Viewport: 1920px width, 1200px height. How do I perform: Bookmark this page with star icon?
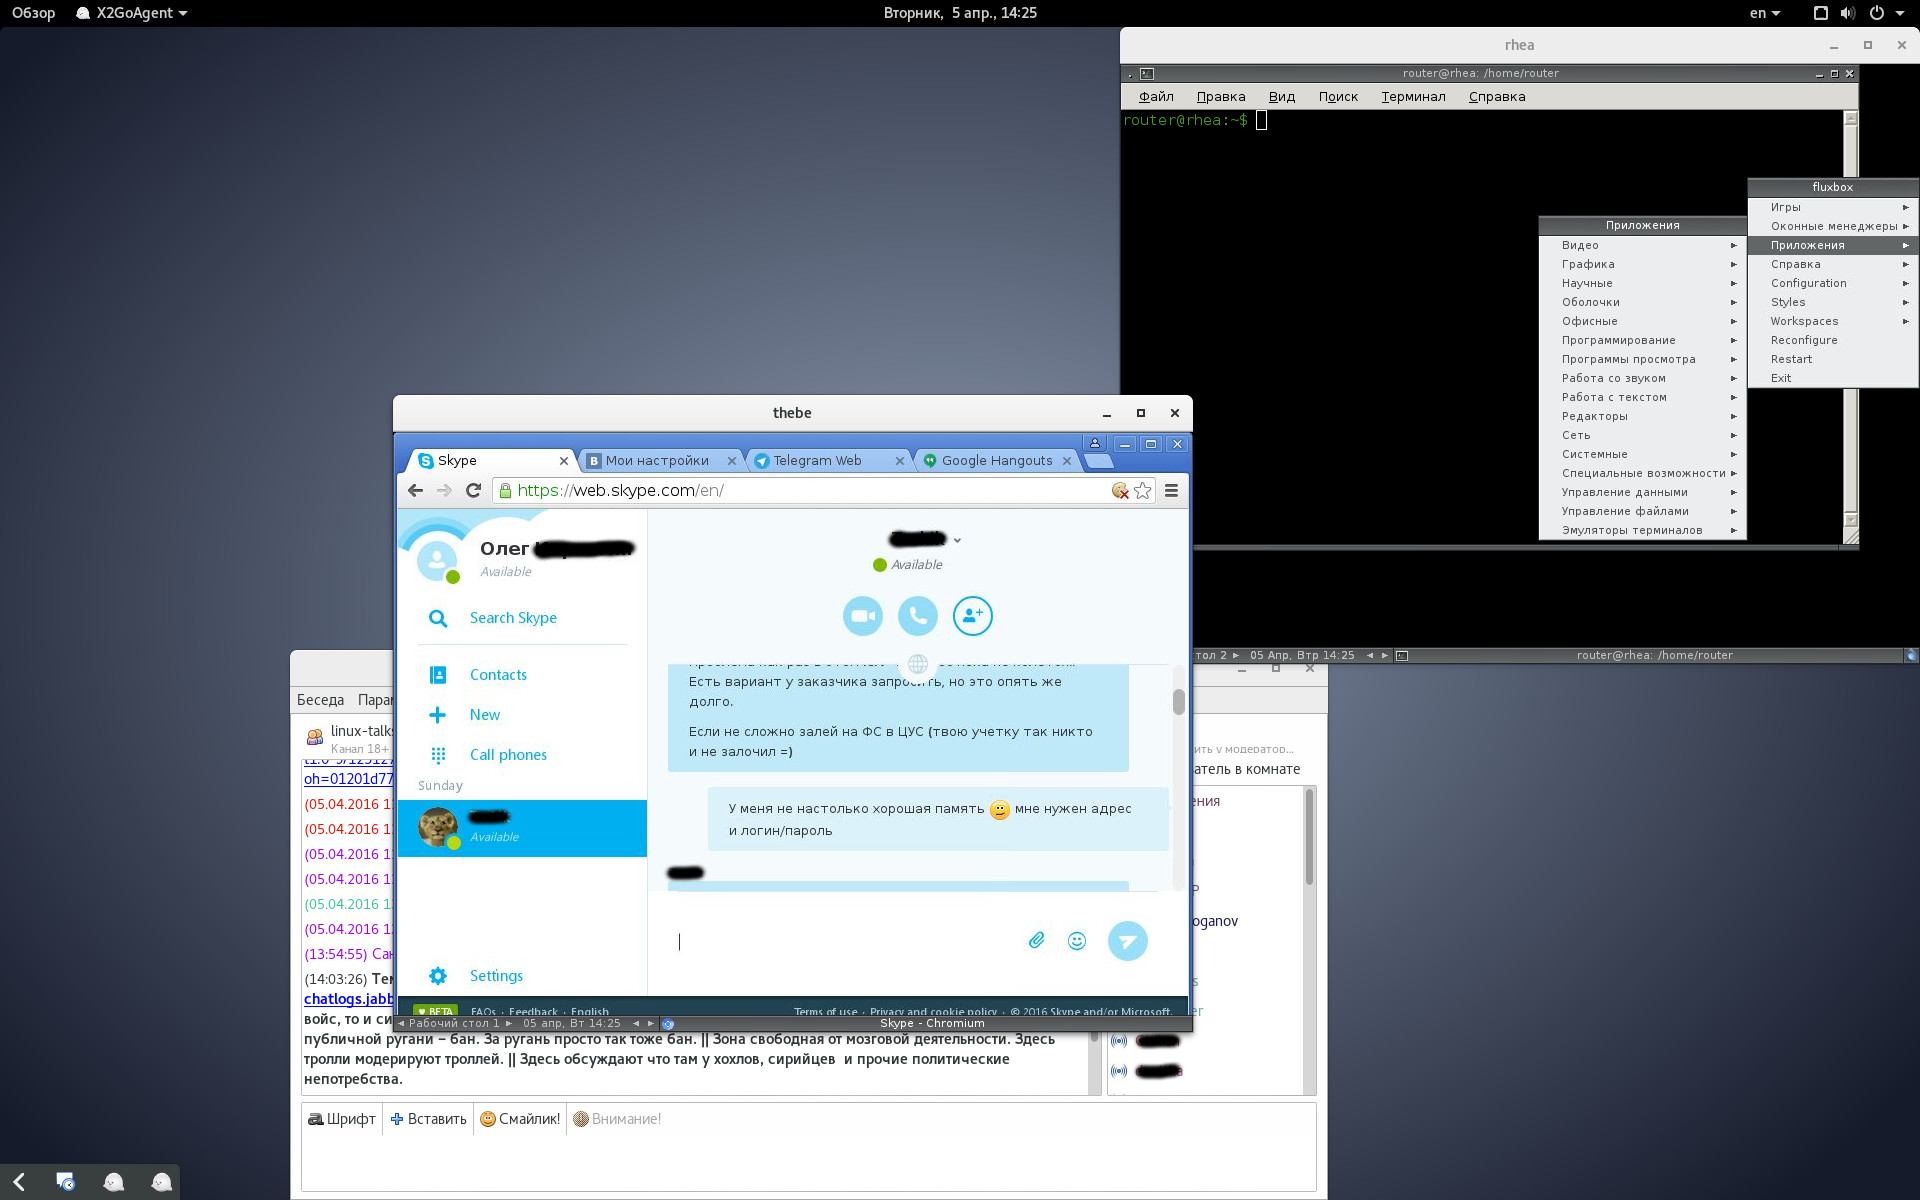click(x=1142, y=490)
